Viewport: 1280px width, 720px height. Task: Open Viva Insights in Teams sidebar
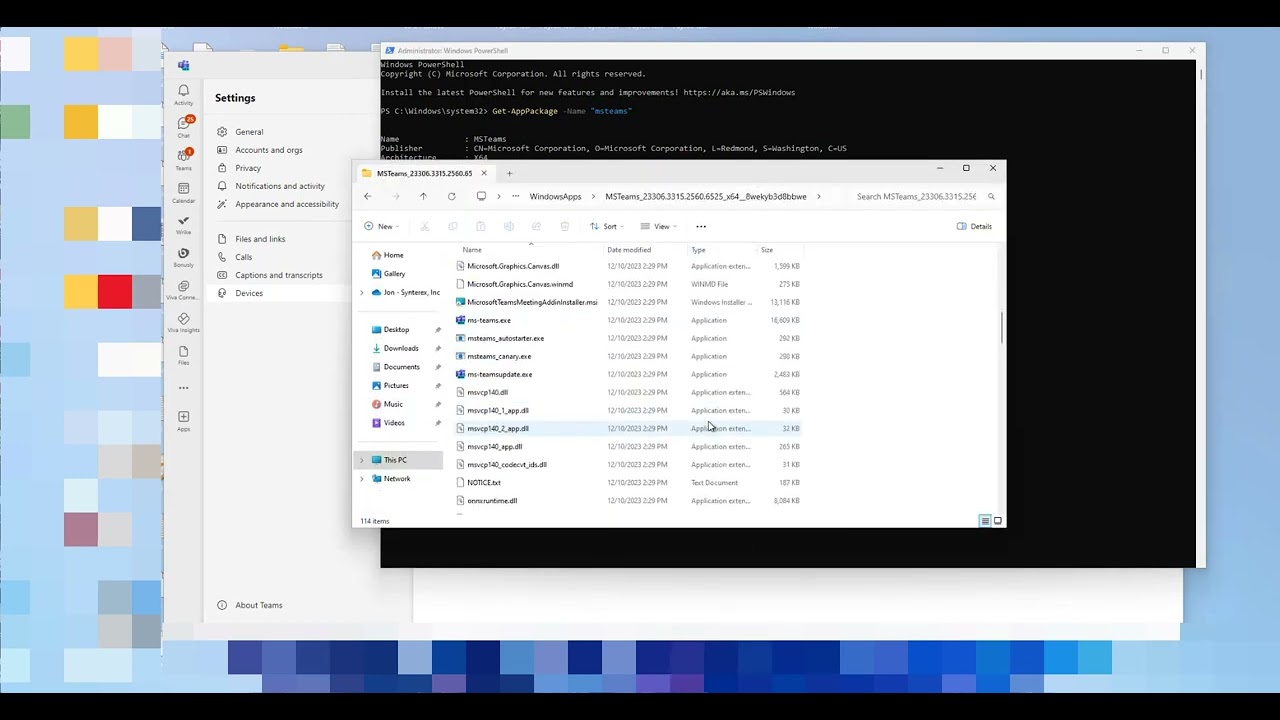tap(183, 322)
